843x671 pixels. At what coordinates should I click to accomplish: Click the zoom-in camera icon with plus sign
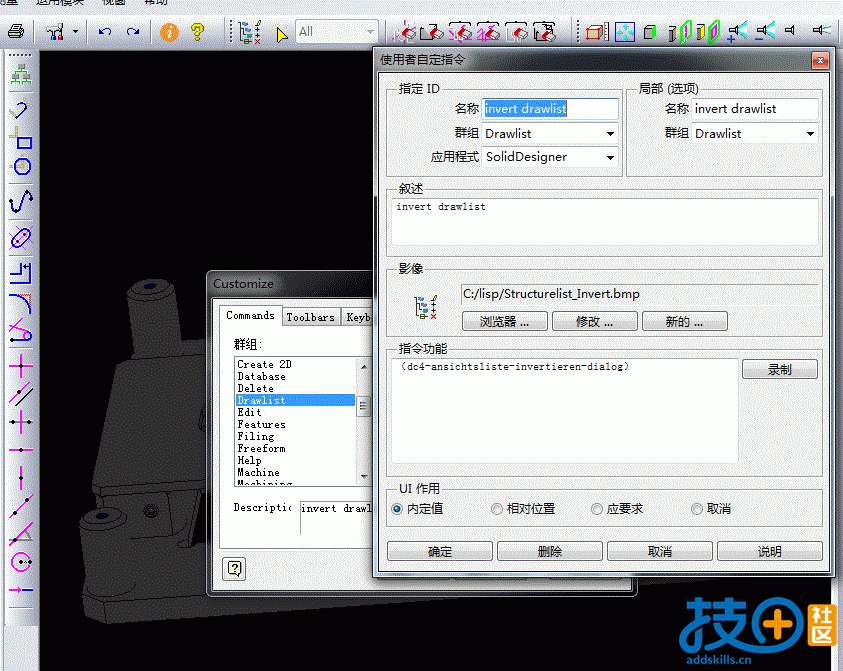click(737, 31)
